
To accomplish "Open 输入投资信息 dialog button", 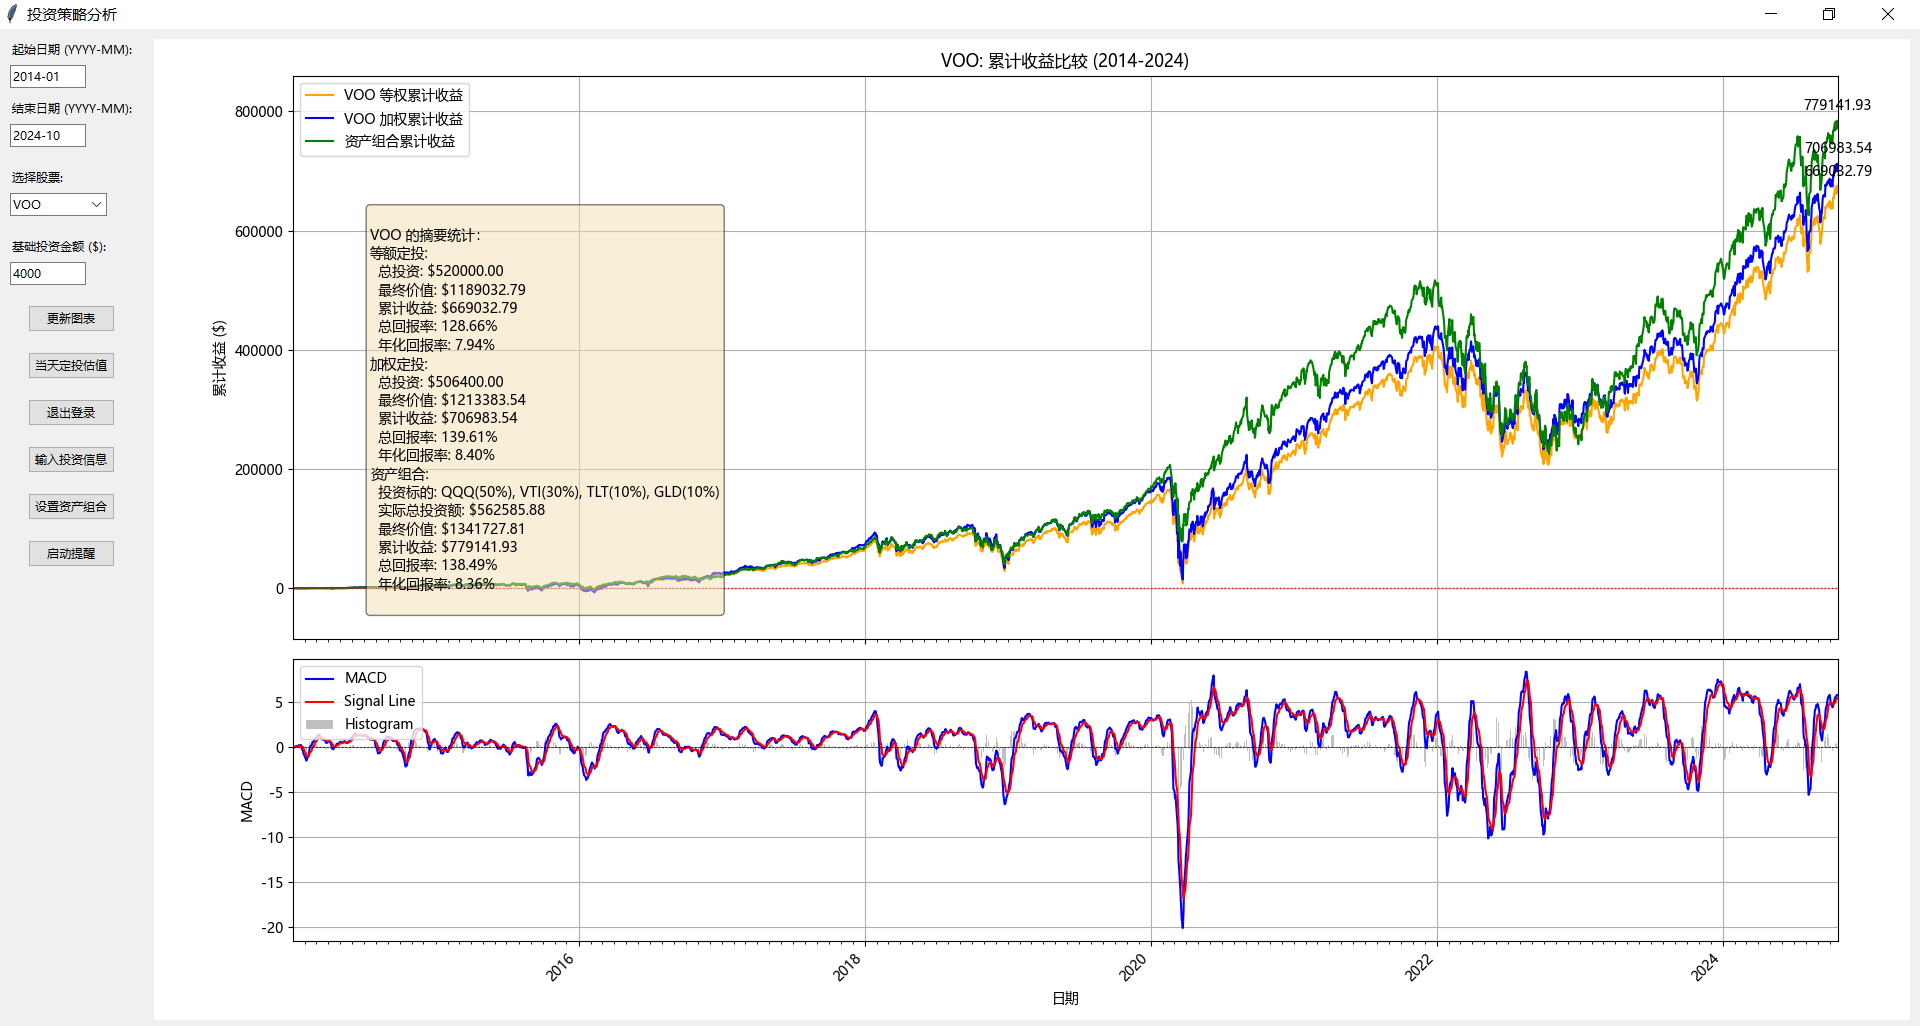I will pos(71,459).
